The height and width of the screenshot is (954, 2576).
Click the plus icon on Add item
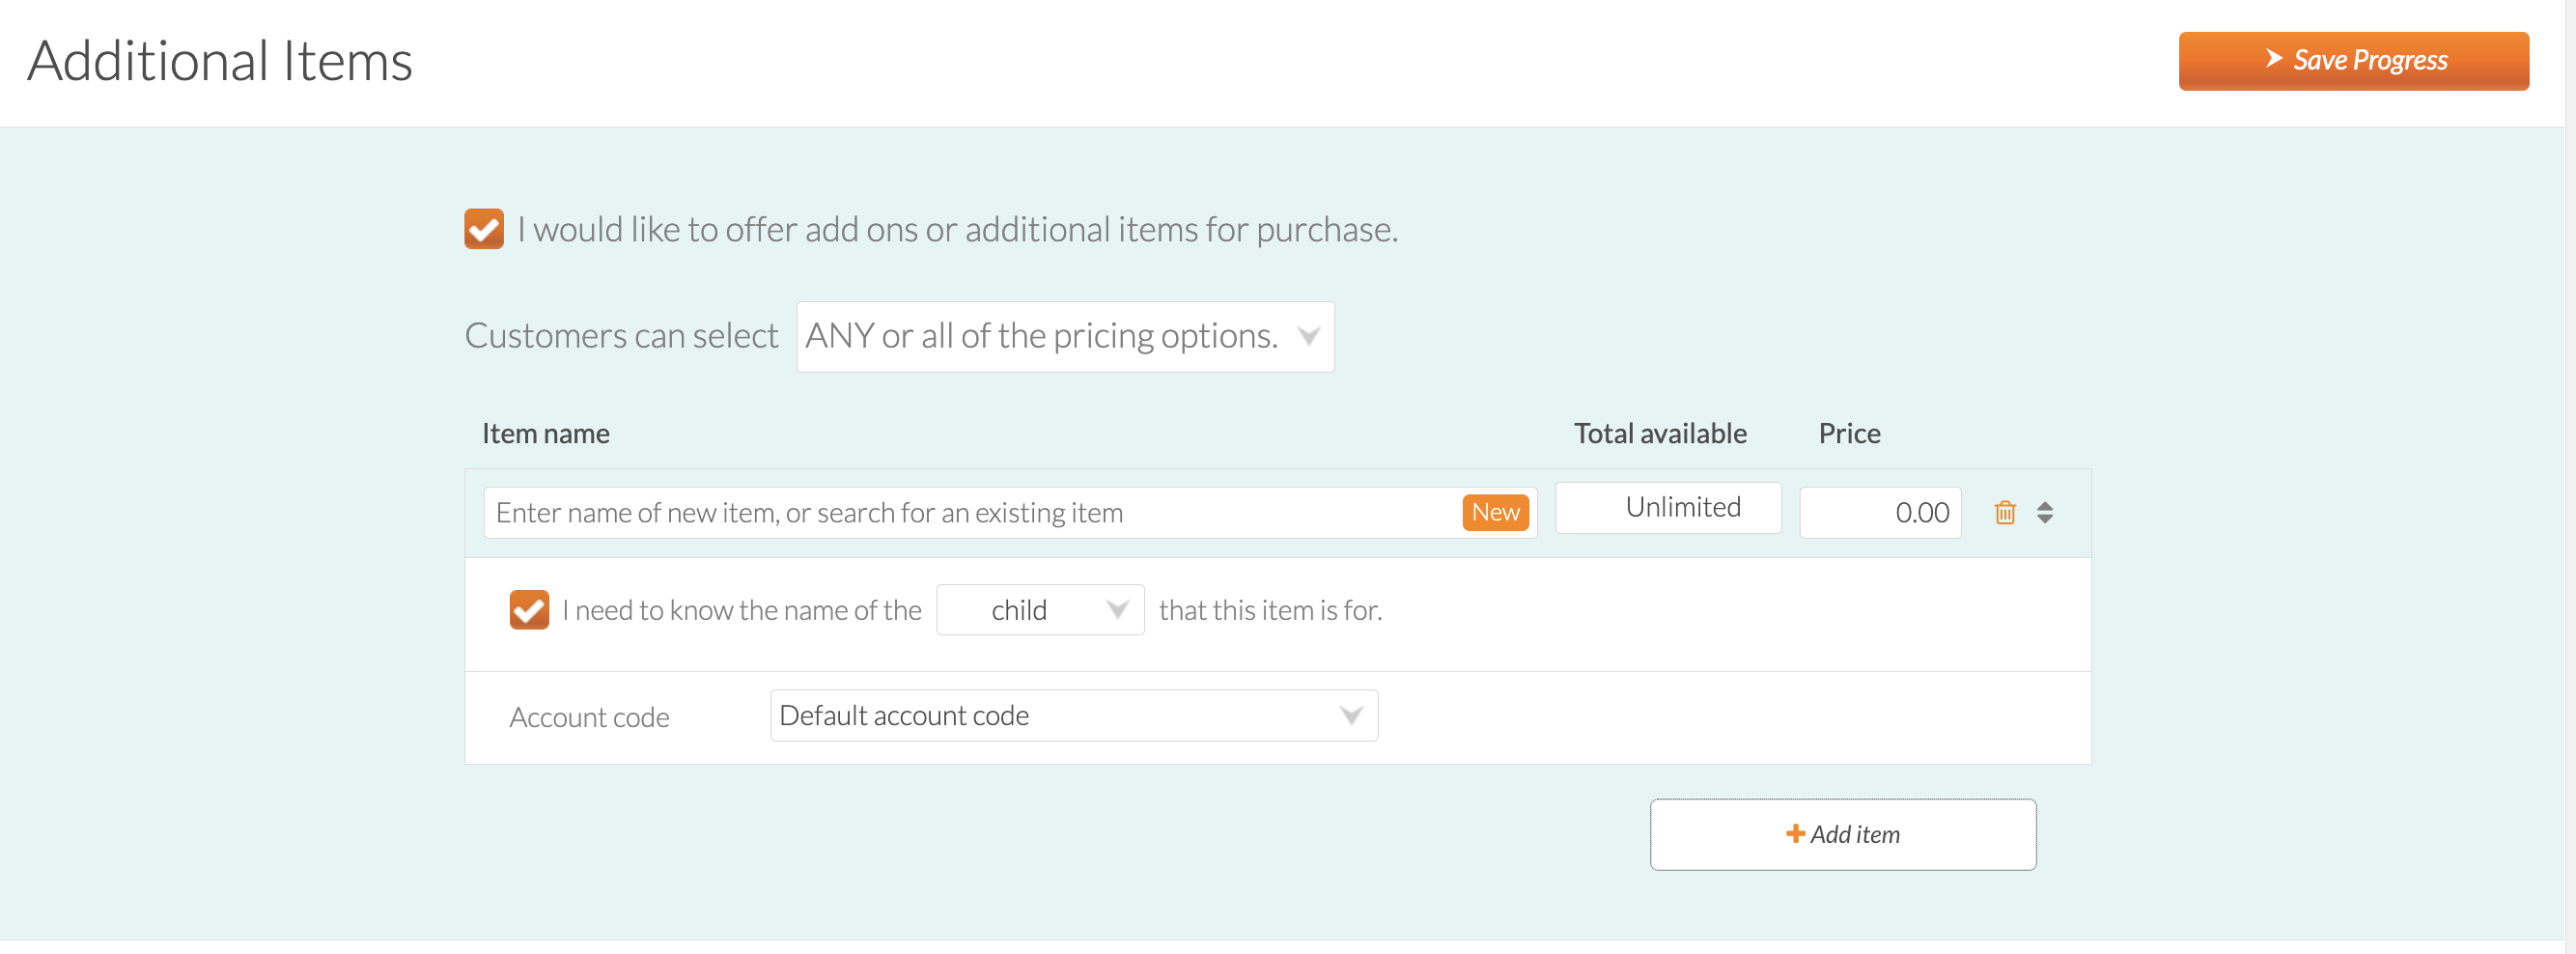pos(1795,834)
